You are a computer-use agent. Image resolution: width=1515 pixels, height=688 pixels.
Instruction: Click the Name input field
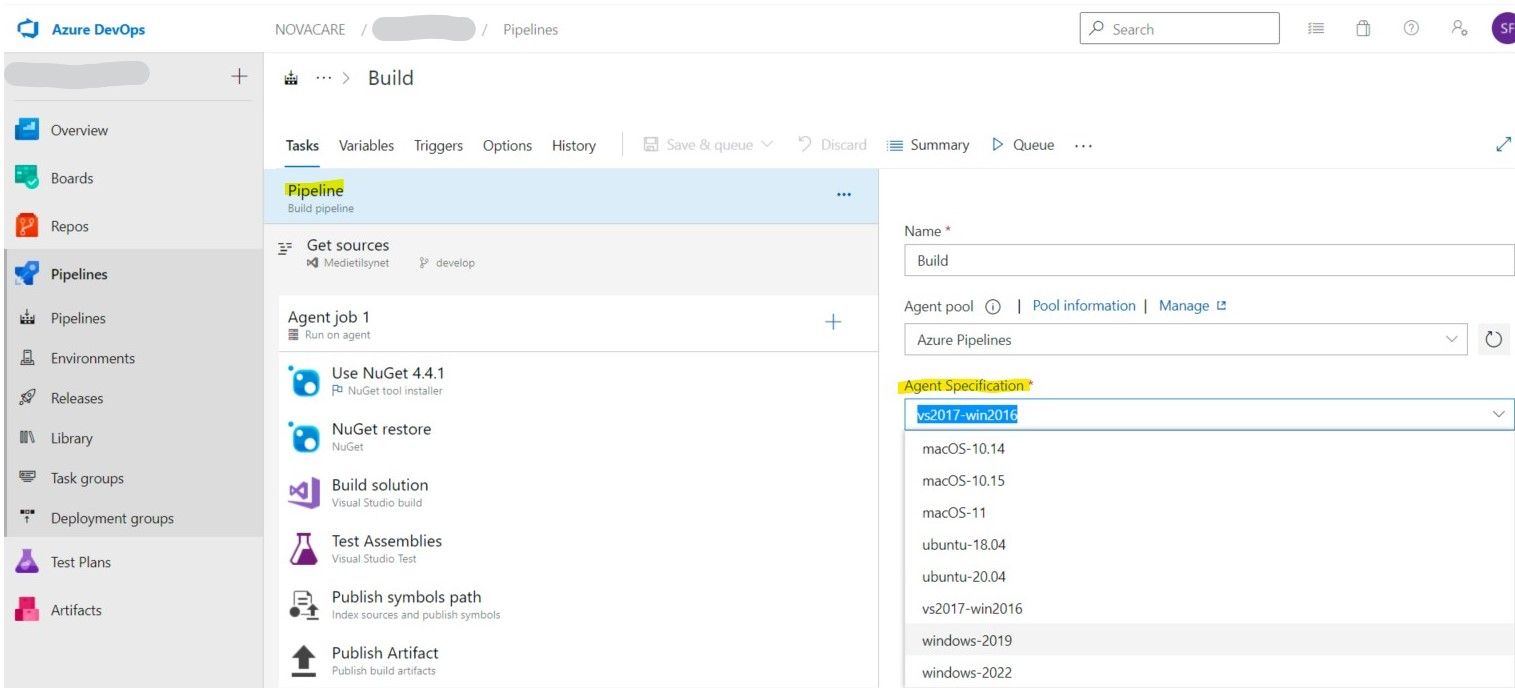point(1209,260)
